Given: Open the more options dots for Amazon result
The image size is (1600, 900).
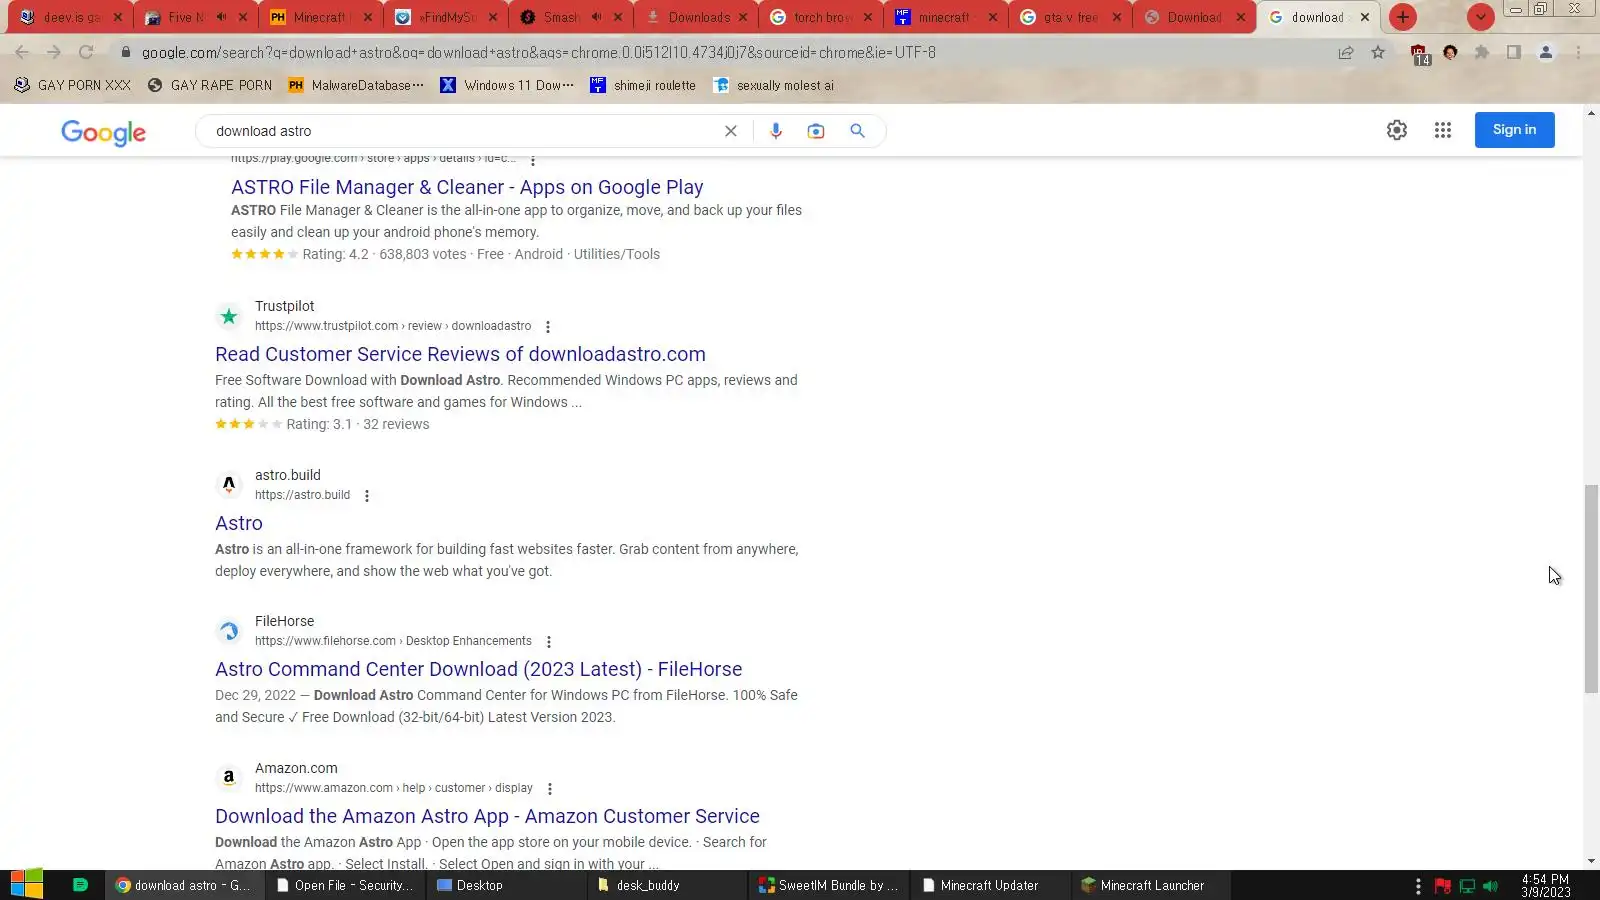Looking at the screenshot, I should (x=550, y=789).
